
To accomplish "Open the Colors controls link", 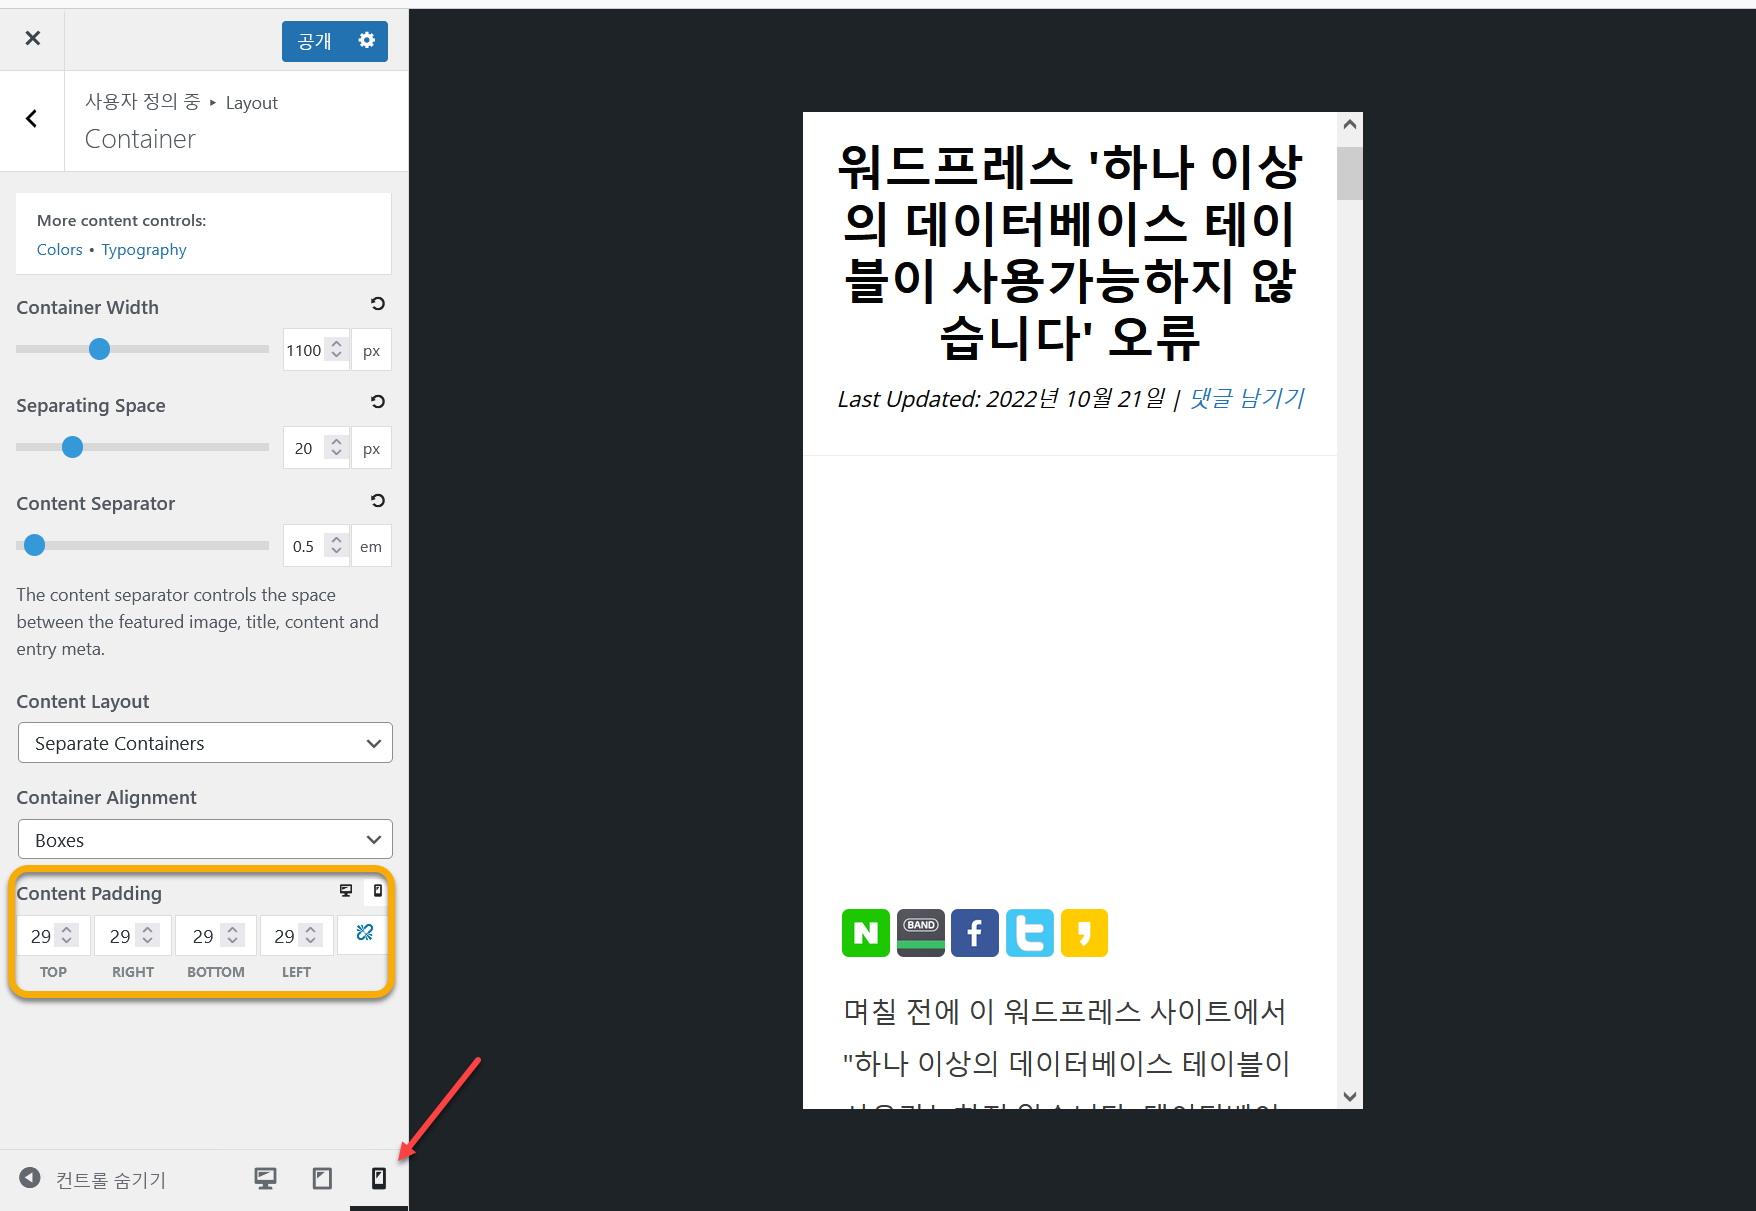I will (59, 249).
